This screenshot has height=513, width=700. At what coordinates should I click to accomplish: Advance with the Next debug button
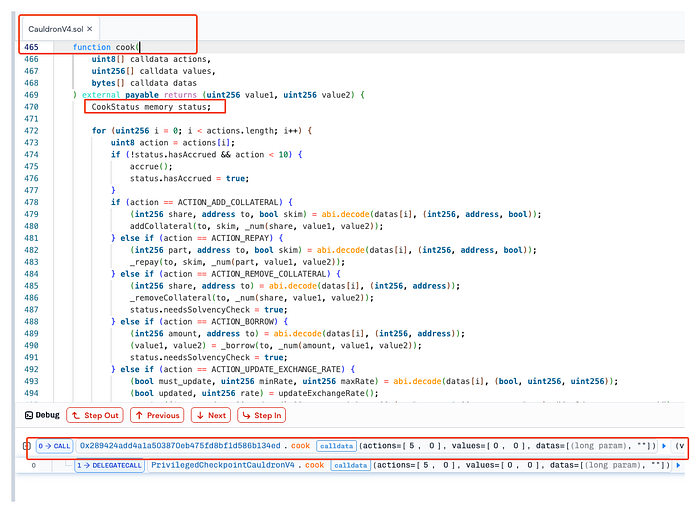[209, 415]
